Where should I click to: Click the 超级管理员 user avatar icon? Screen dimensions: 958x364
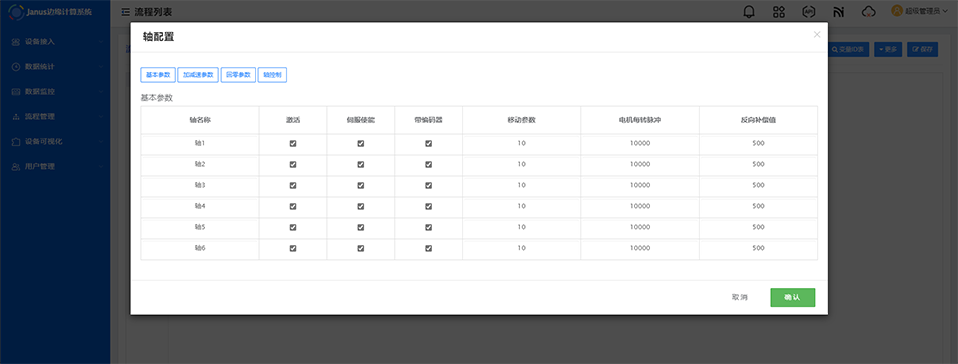[897, 10]
